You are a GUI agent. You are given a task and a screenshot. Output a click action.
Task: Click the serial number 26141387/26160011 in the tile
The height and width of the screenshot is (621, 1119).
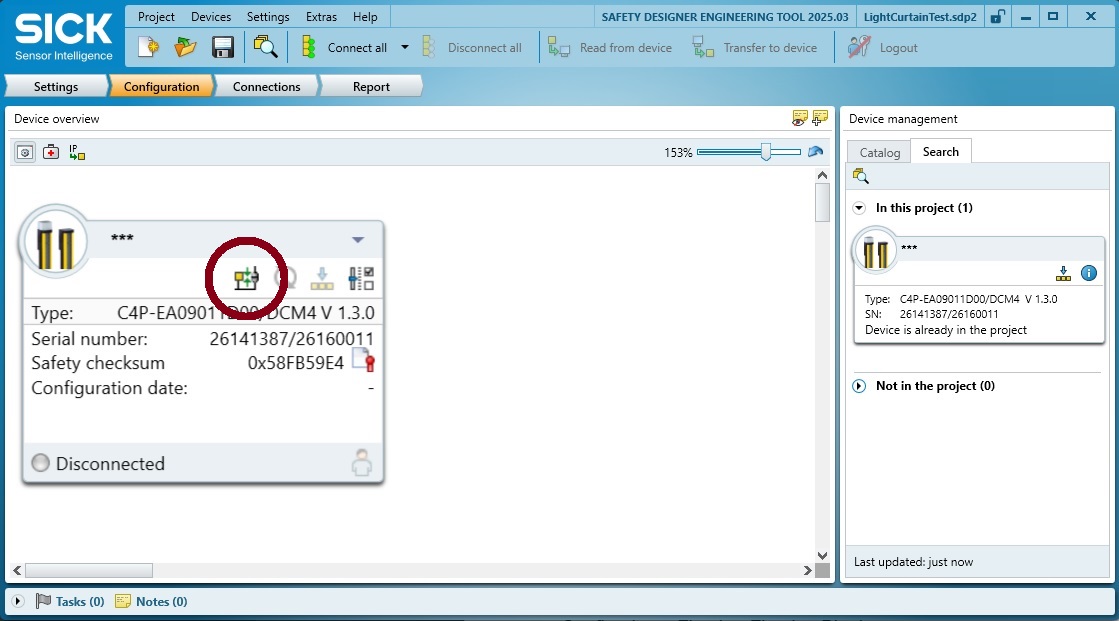tap(291, 338)
